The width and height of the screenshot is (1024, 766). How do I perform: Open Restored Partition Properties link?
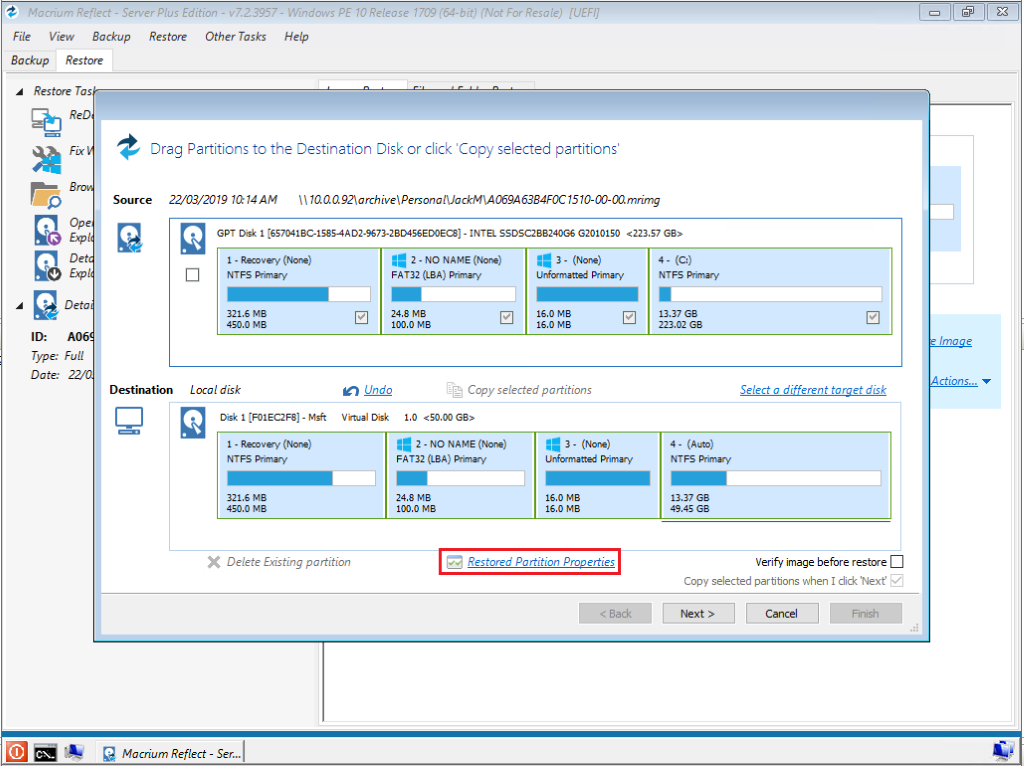pos(540,562)
